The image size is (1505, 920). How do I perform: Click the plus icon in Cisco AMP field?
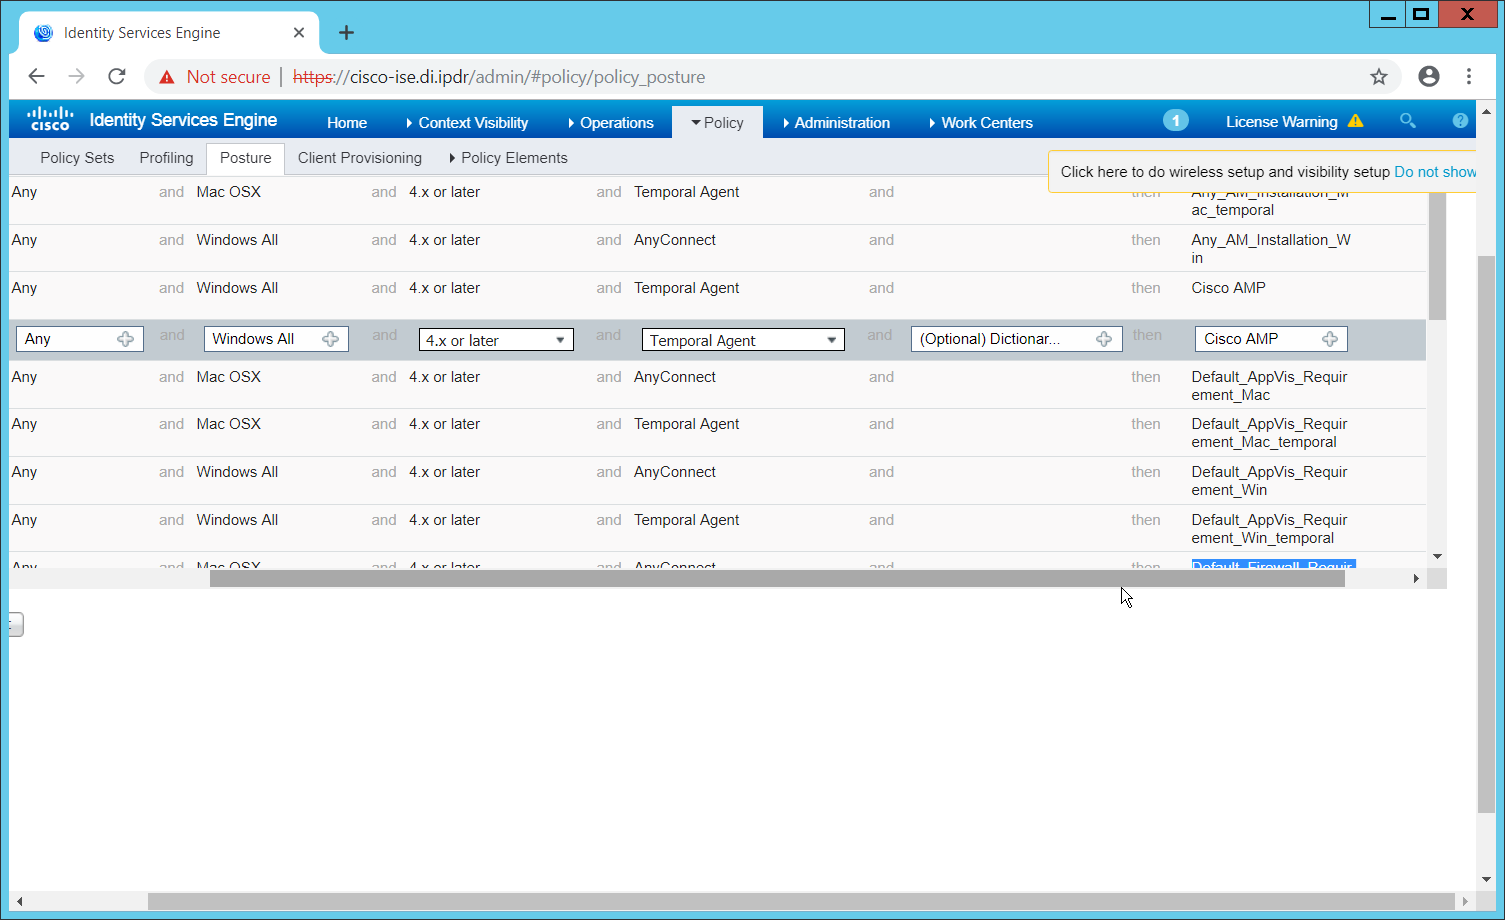[1330, 339]
